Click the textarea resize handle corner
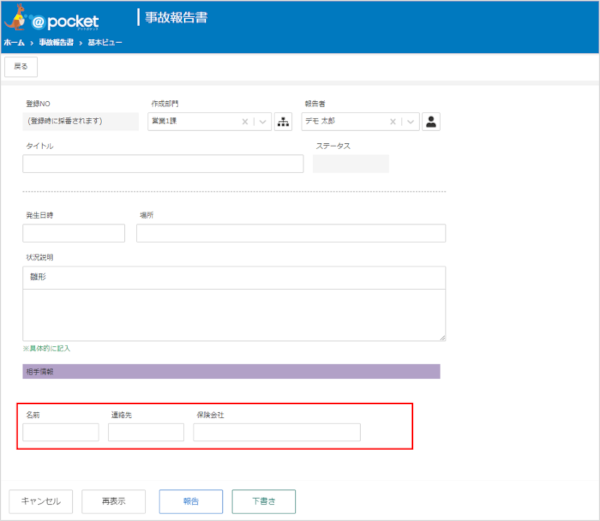600x521 pixels. coord(442,337)
